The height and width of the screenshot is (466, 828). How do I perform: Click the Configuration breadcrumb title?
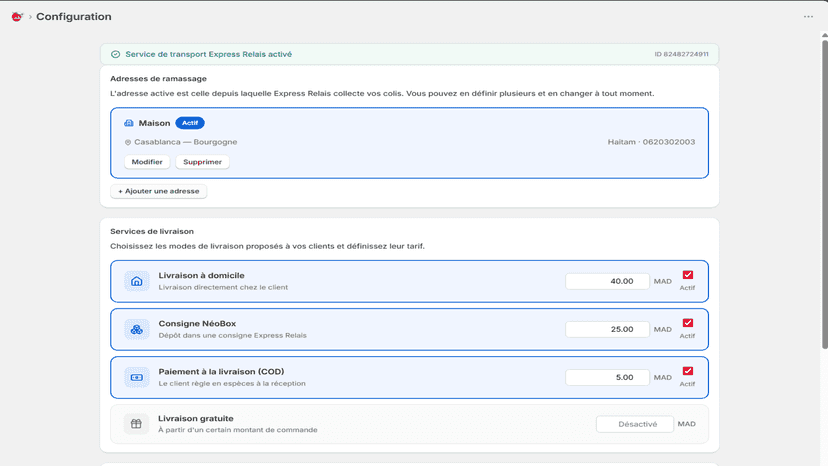point(74,16)
